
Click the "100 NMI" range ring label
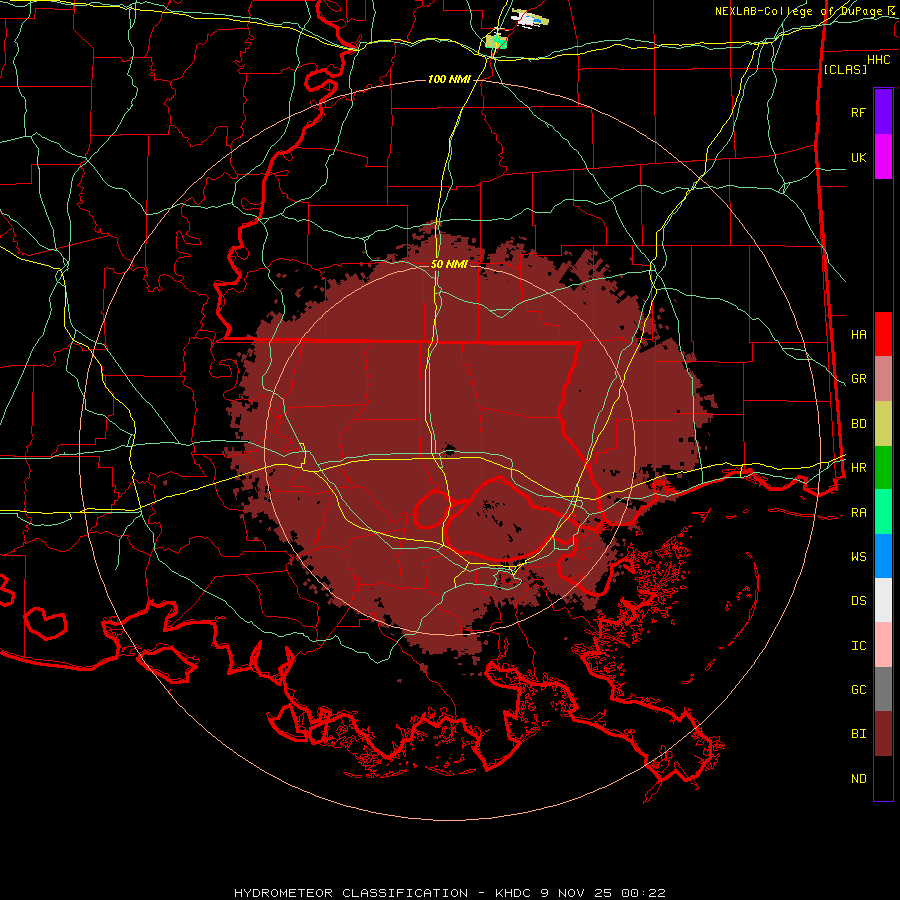pos(449,79)
